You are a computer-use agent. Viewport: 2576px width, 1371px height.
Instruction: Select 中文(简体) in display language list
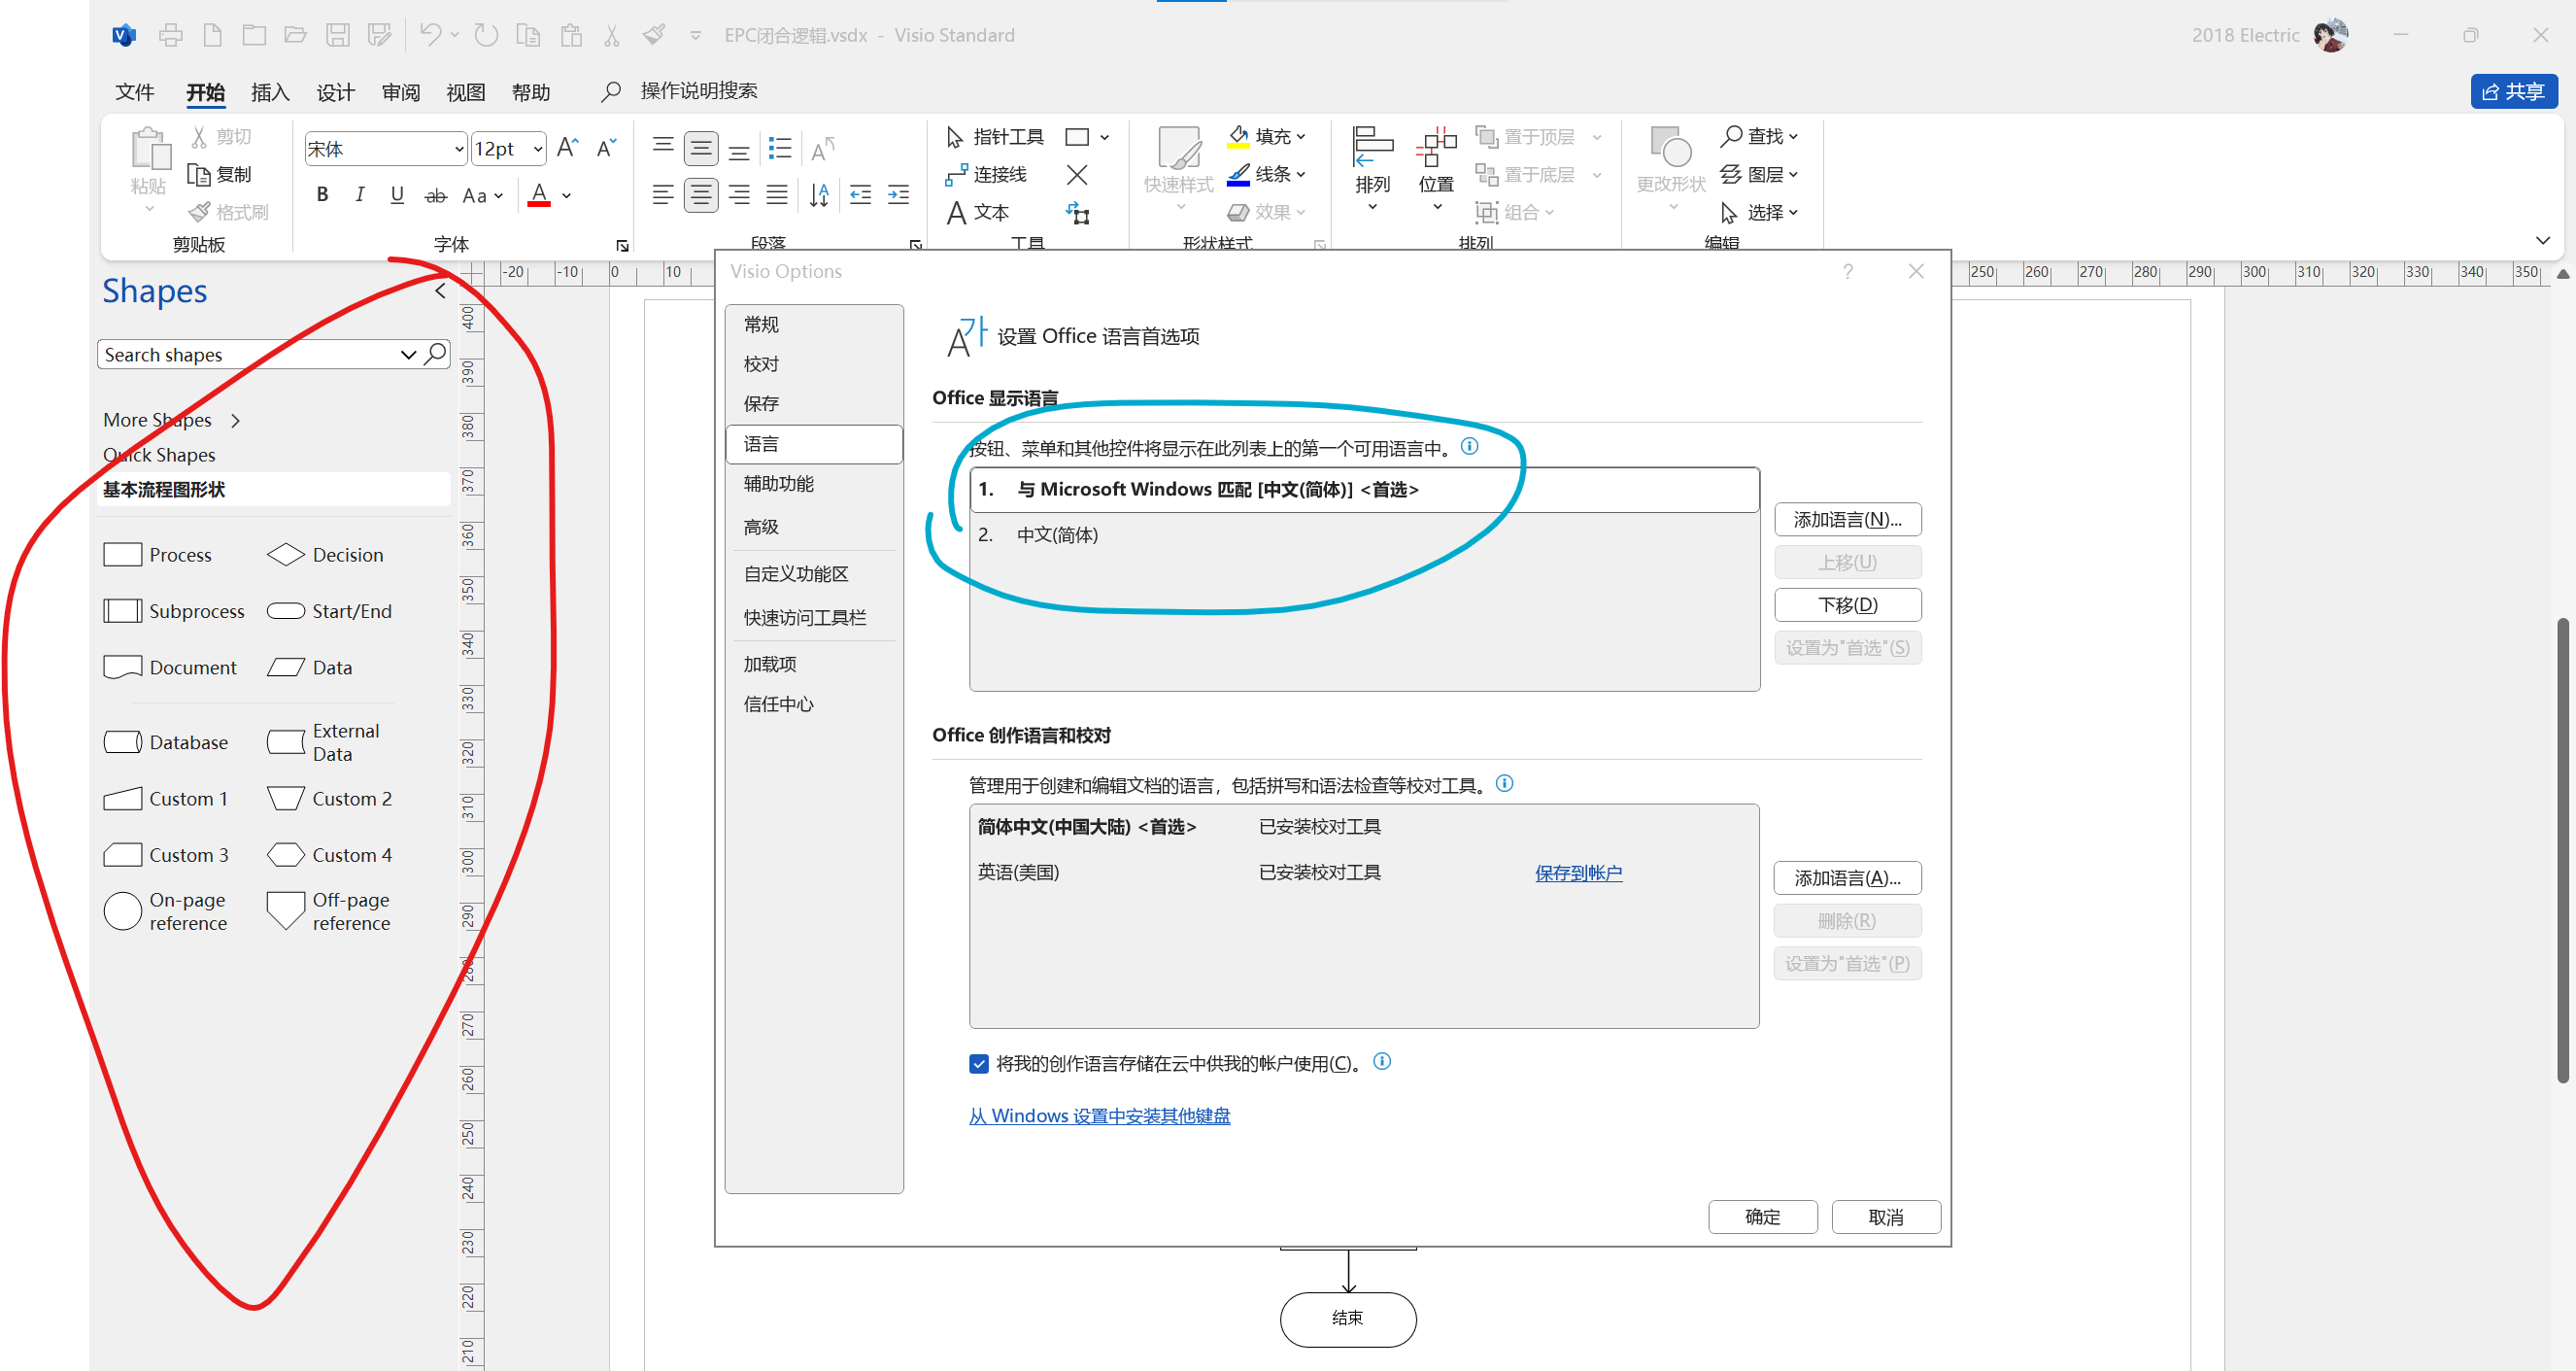point(1364,535)
